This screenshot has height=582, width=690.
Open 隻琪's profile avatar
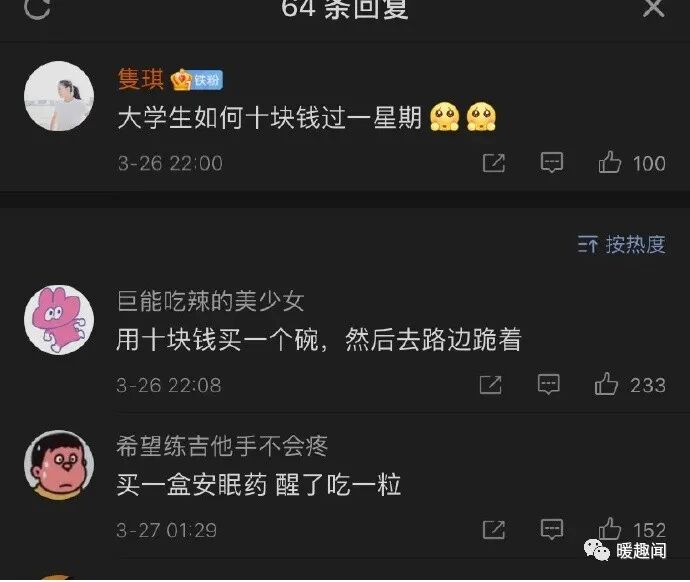tap(59, 96)
